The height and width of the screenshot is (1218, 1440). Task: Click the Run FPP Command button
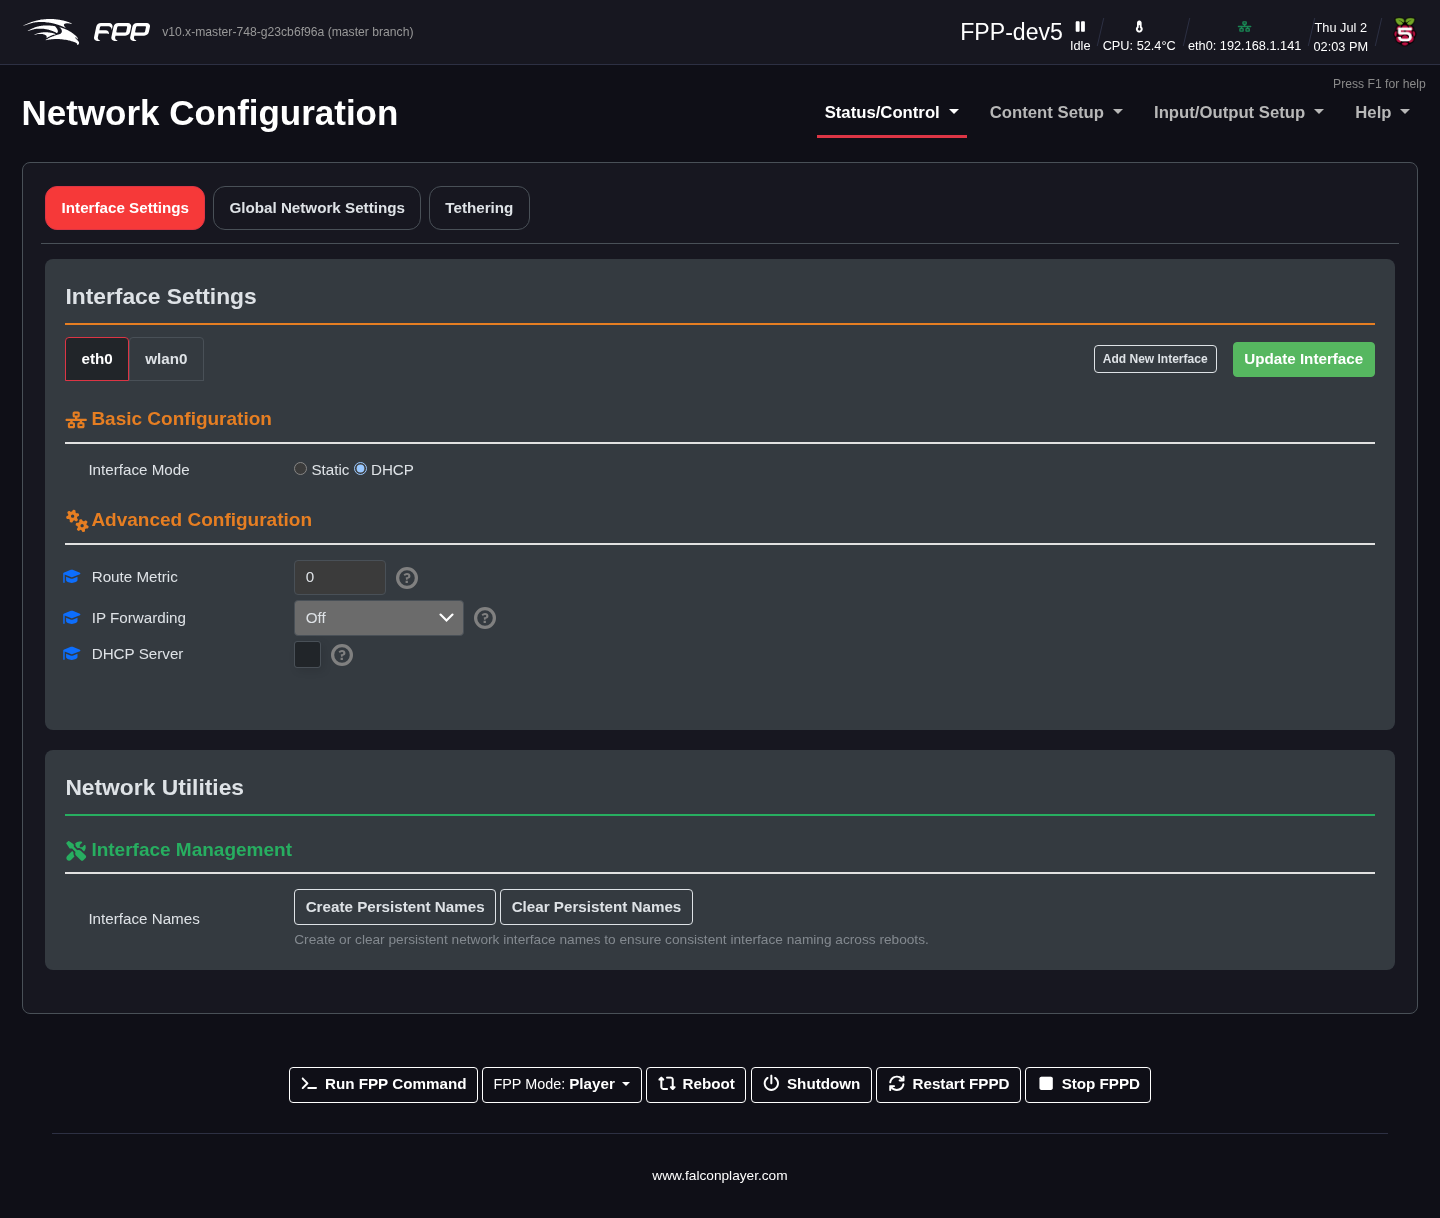[383, 1085]
